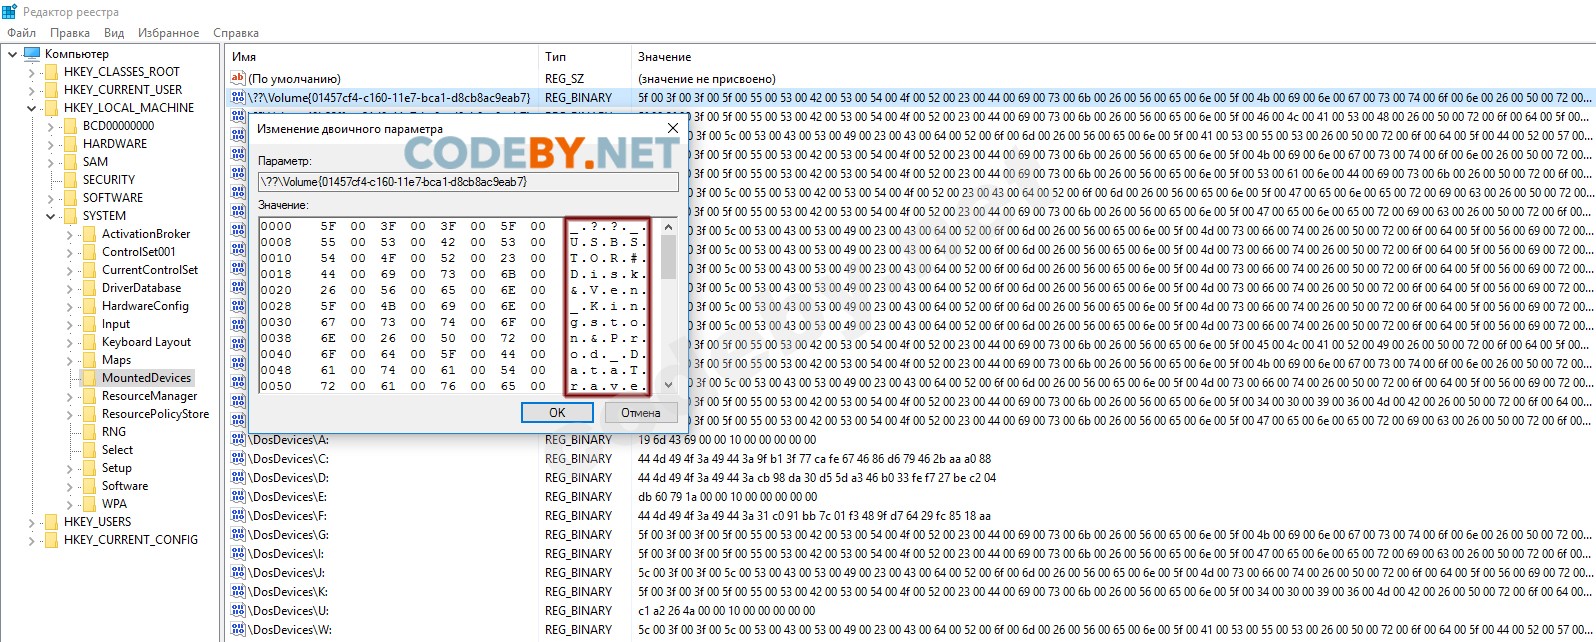Viewport: 1596px width, 642px height.
Task: Click the DriverDatabase folder icon
Action: (88, 288)
